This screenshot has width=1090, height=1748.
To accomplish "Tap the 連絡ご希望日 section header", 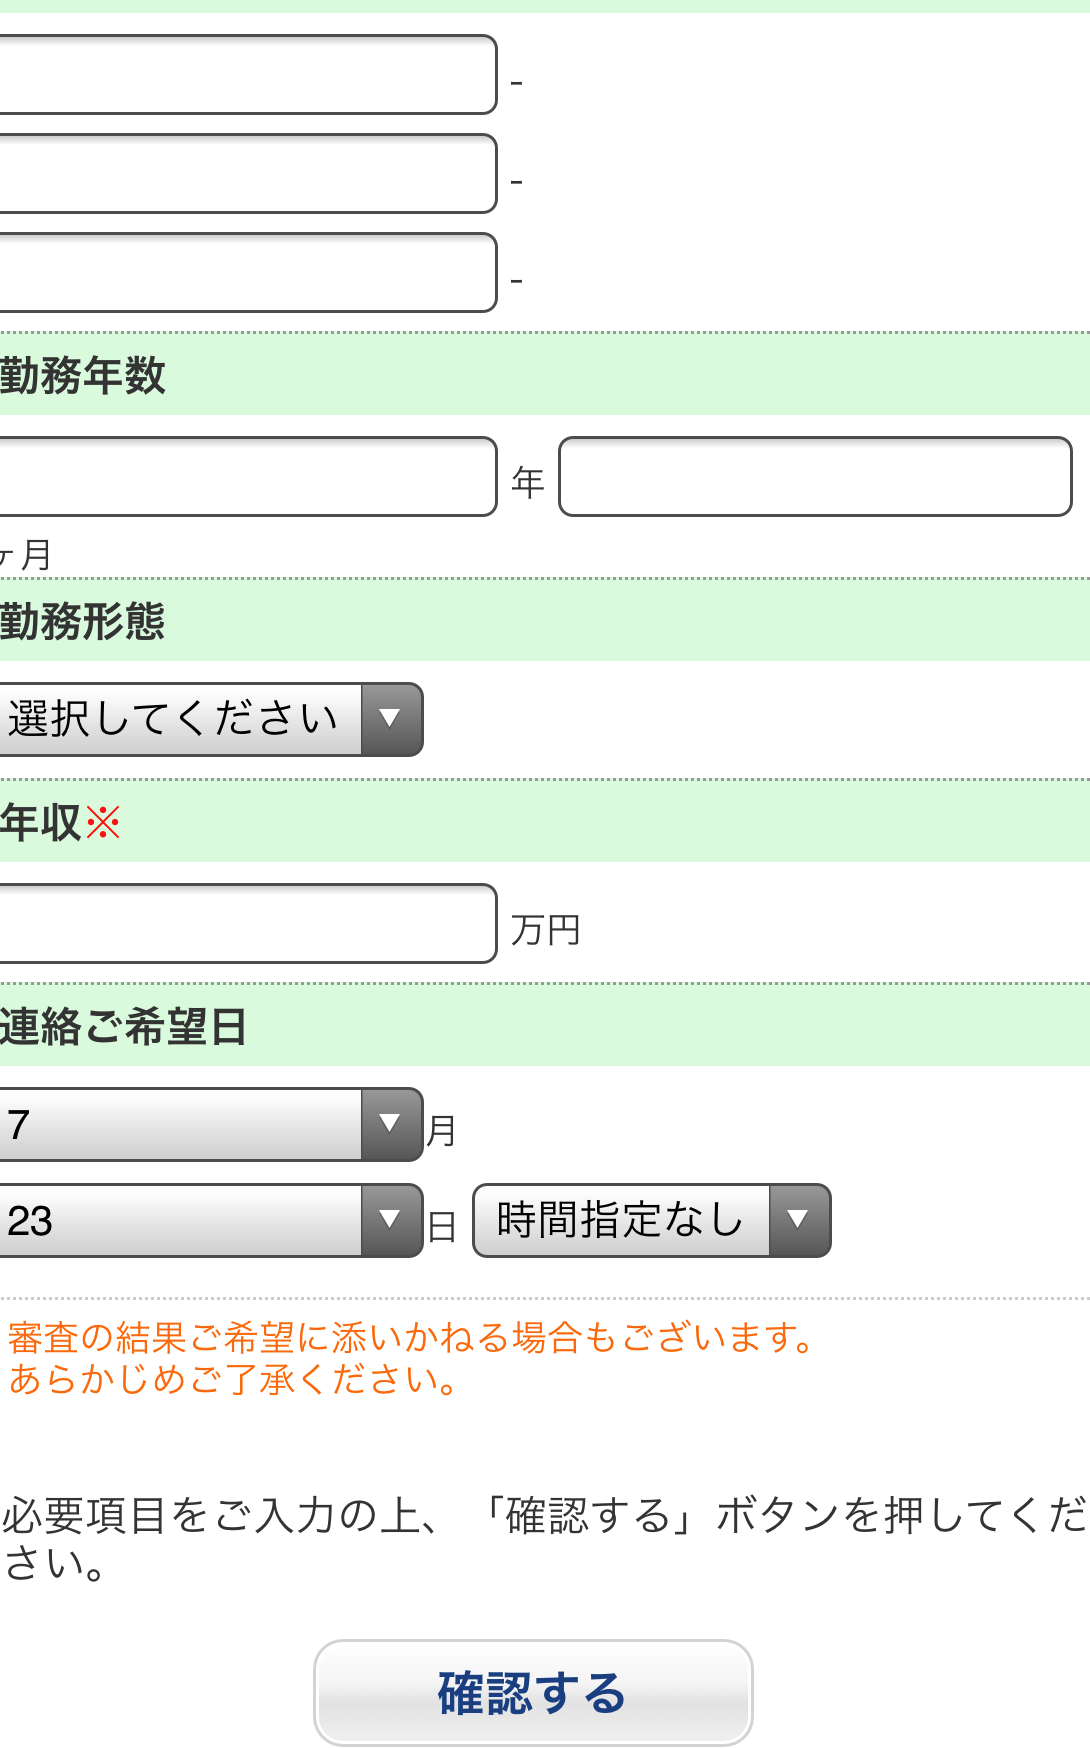I will (x=124, y=1027).
